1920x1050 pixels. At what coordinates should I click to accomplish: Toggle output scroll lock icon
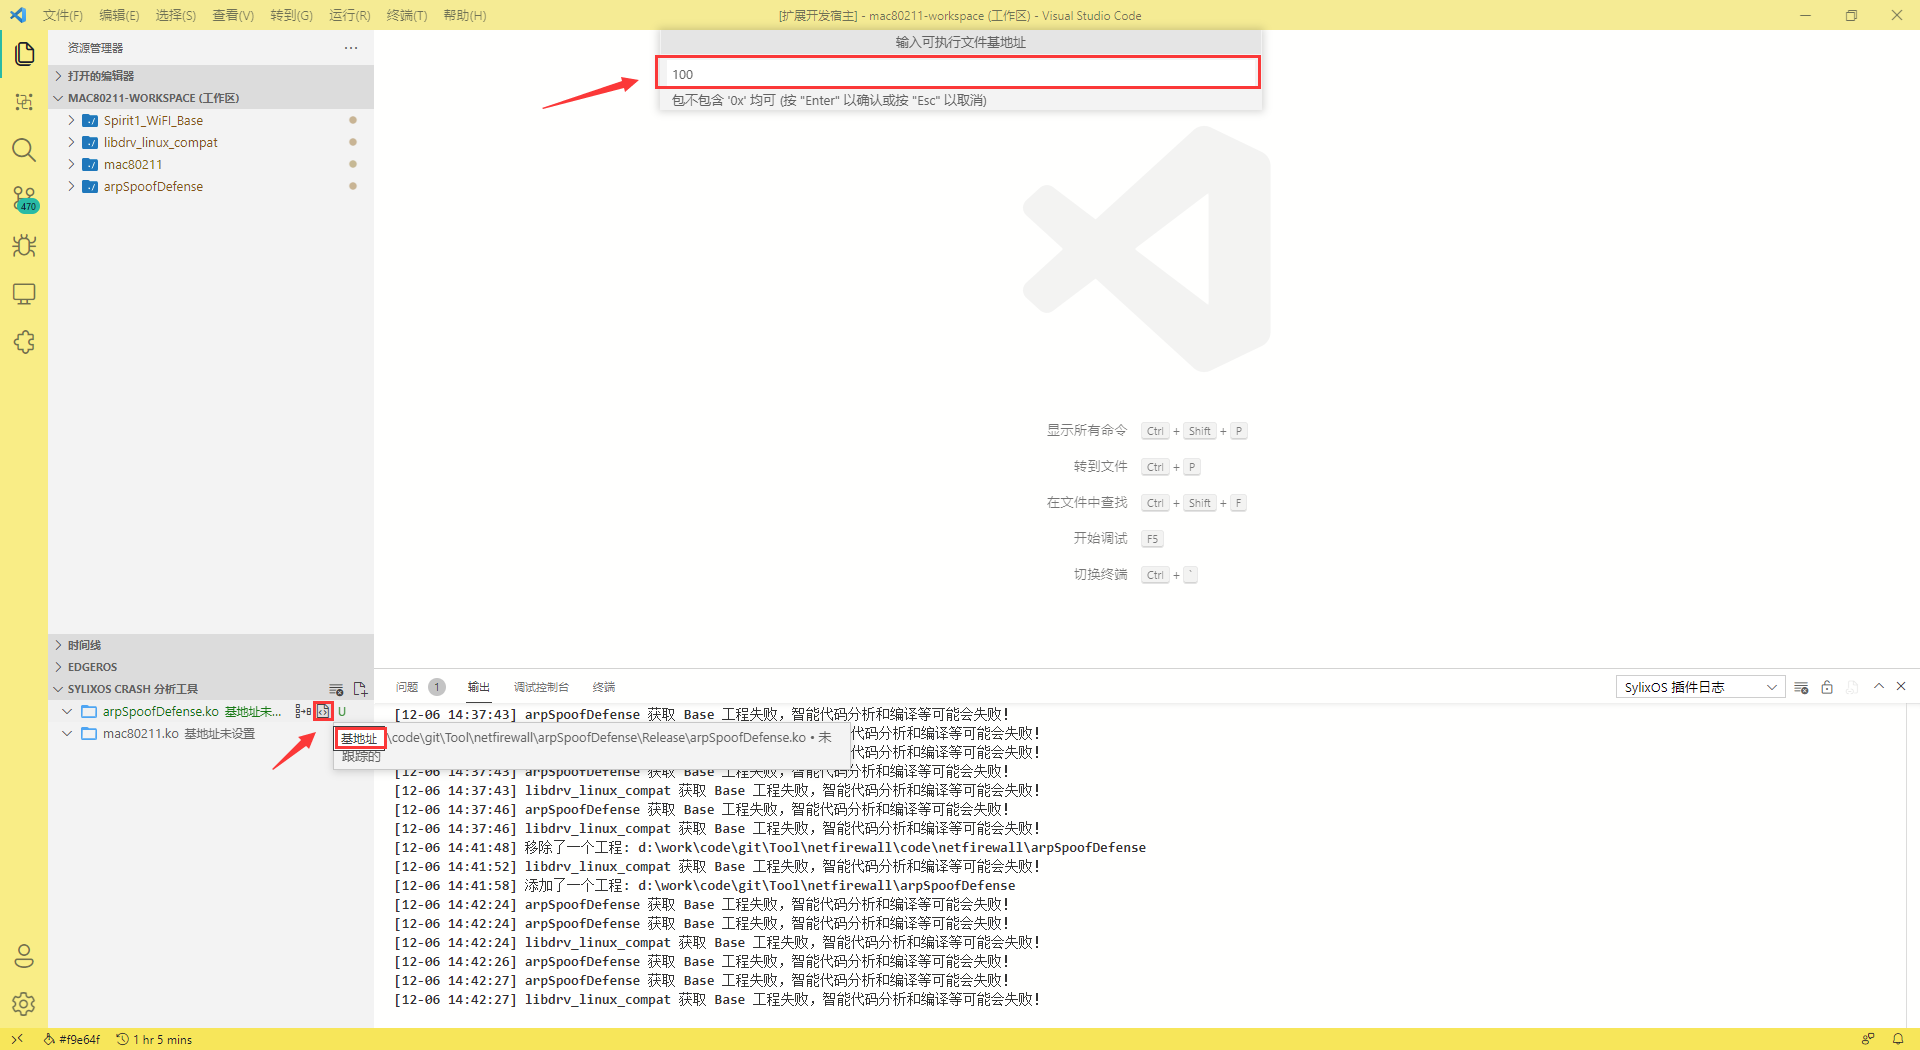coord(1827,687)
